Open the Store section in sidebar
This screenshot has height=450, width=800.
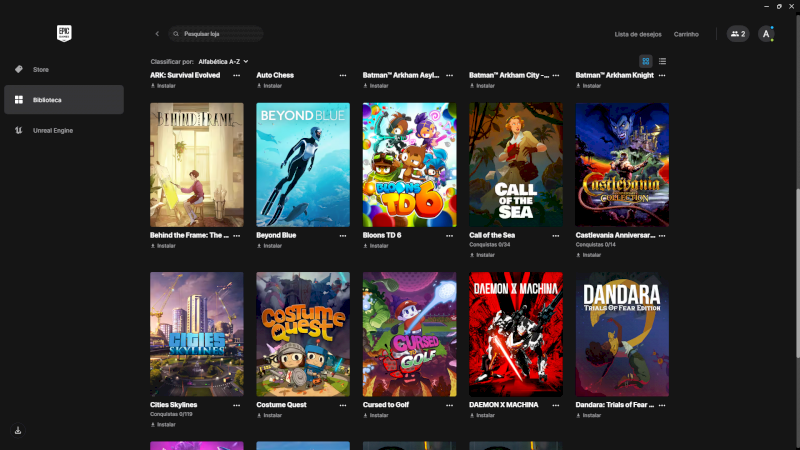[x=40, y=69]
